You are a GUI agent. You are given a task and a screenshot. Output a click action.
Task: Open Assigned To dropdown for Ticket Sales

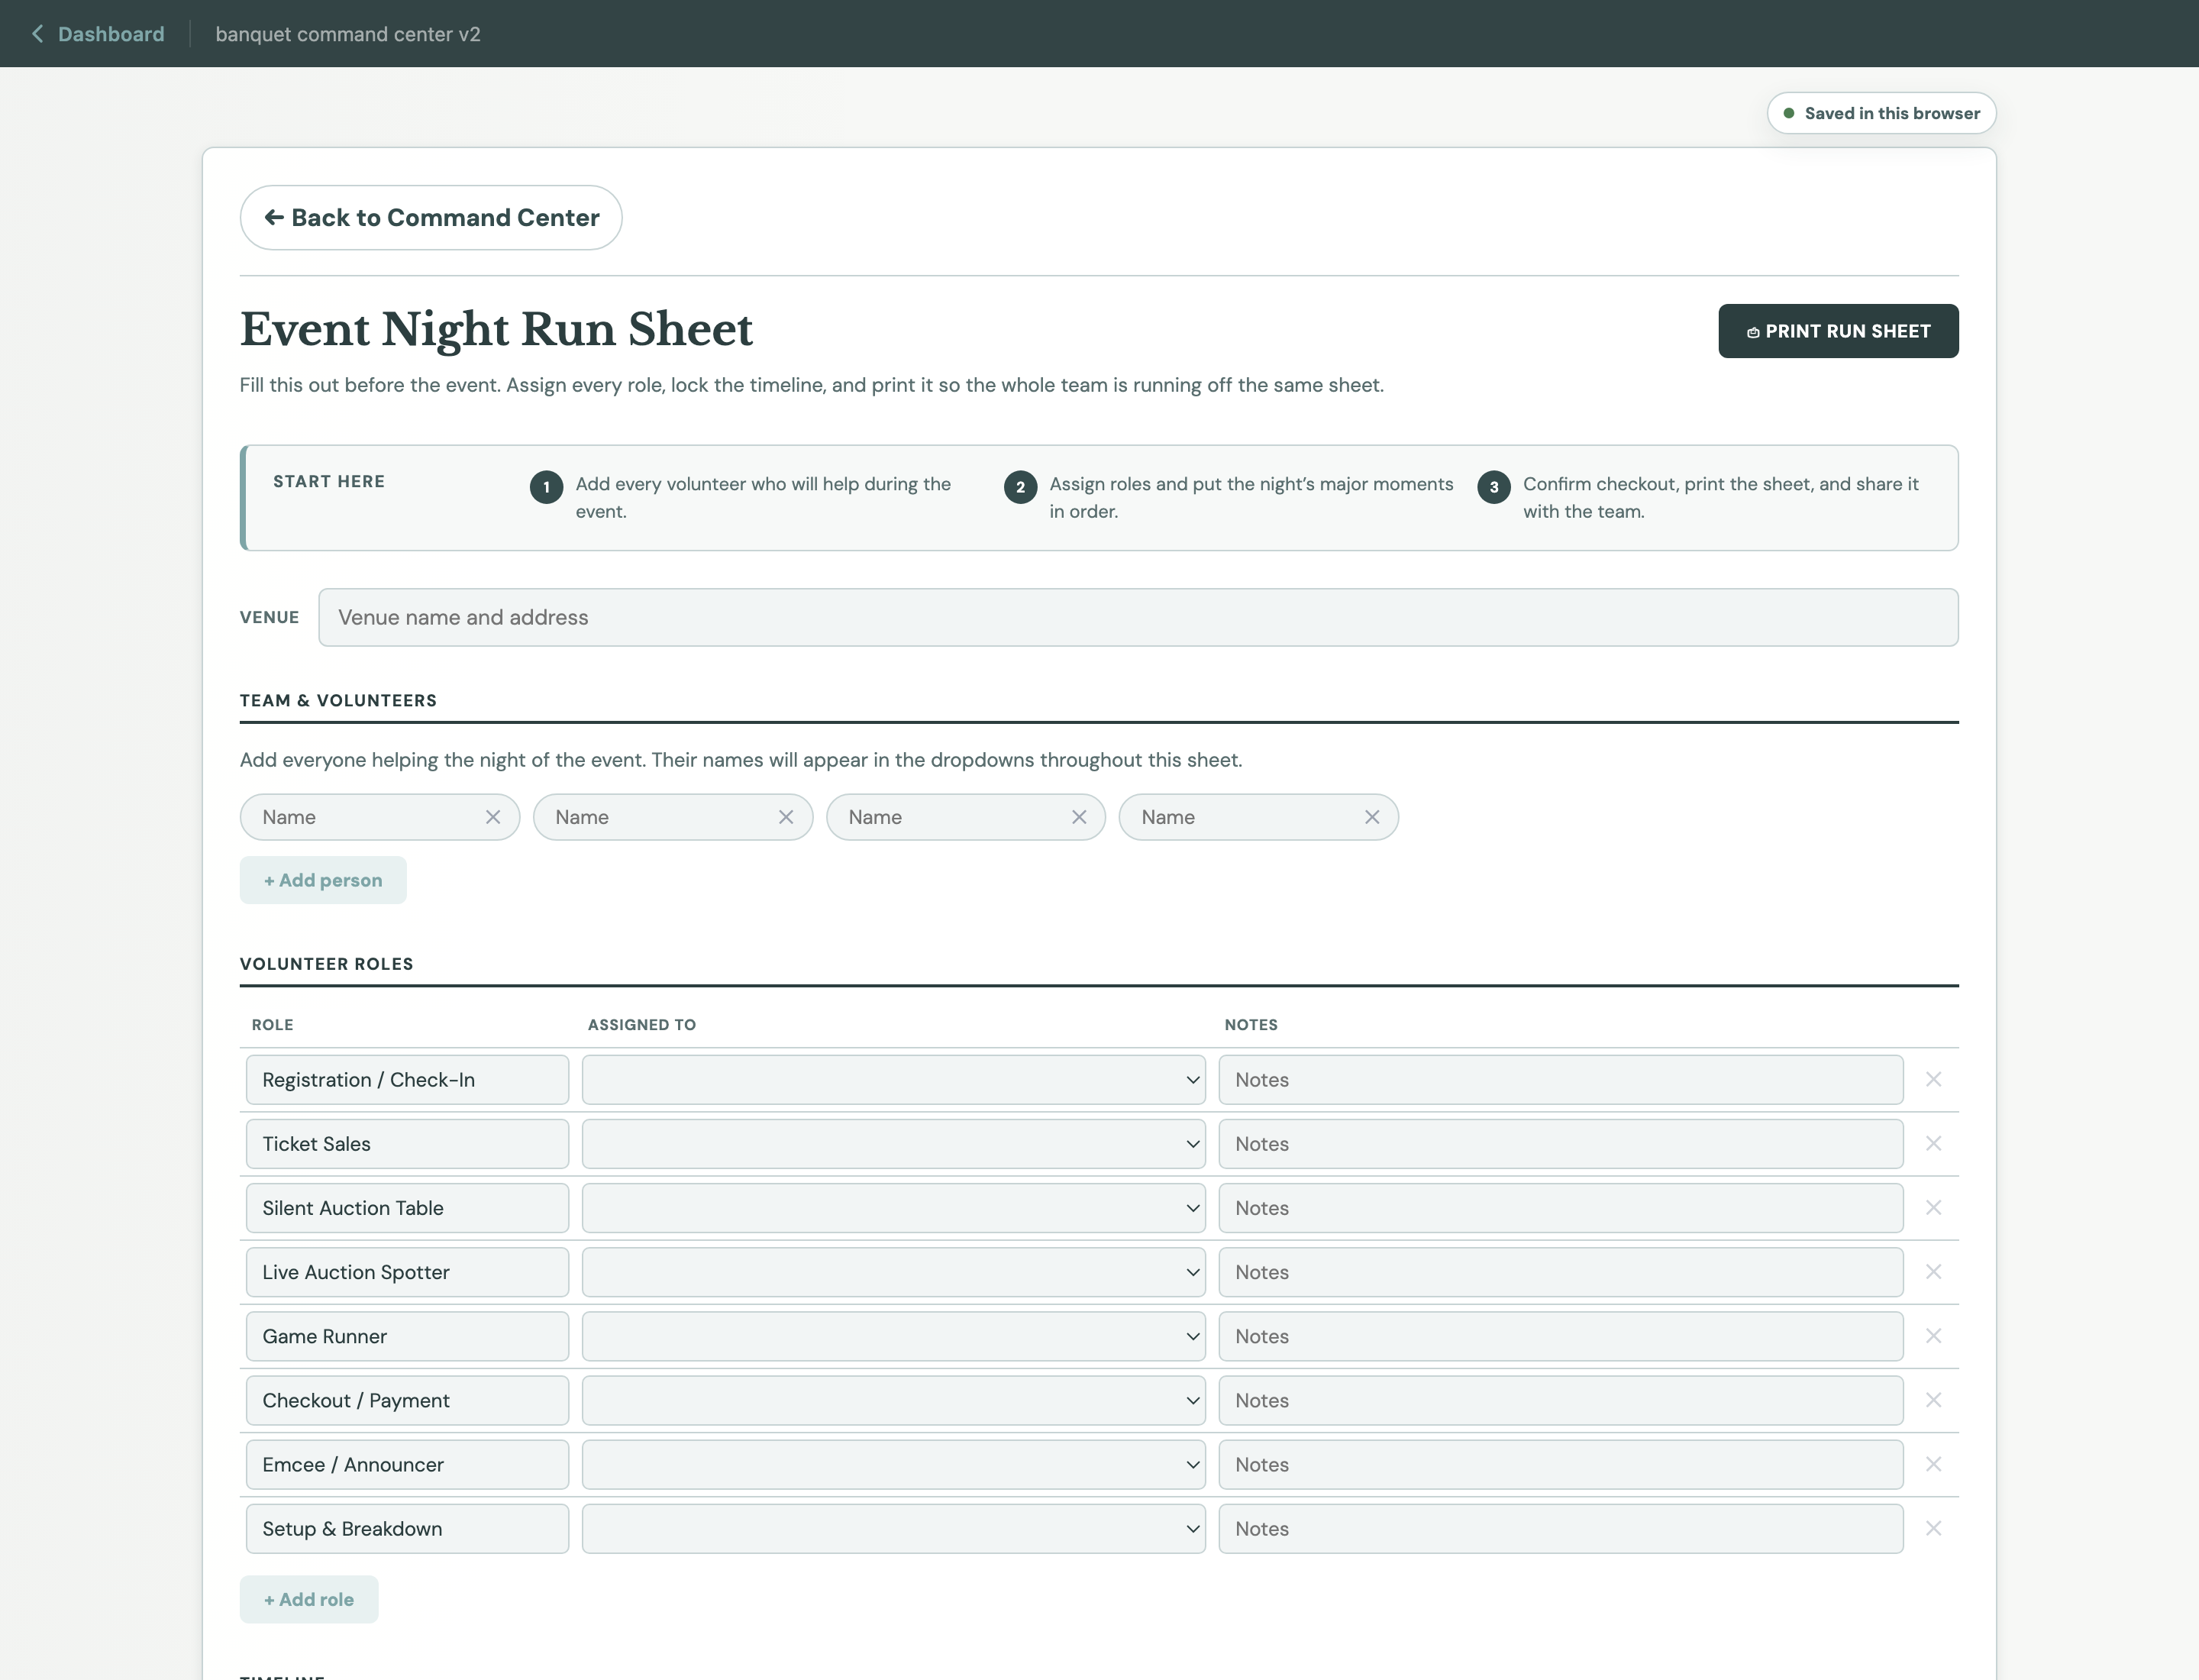(893, 1144)
